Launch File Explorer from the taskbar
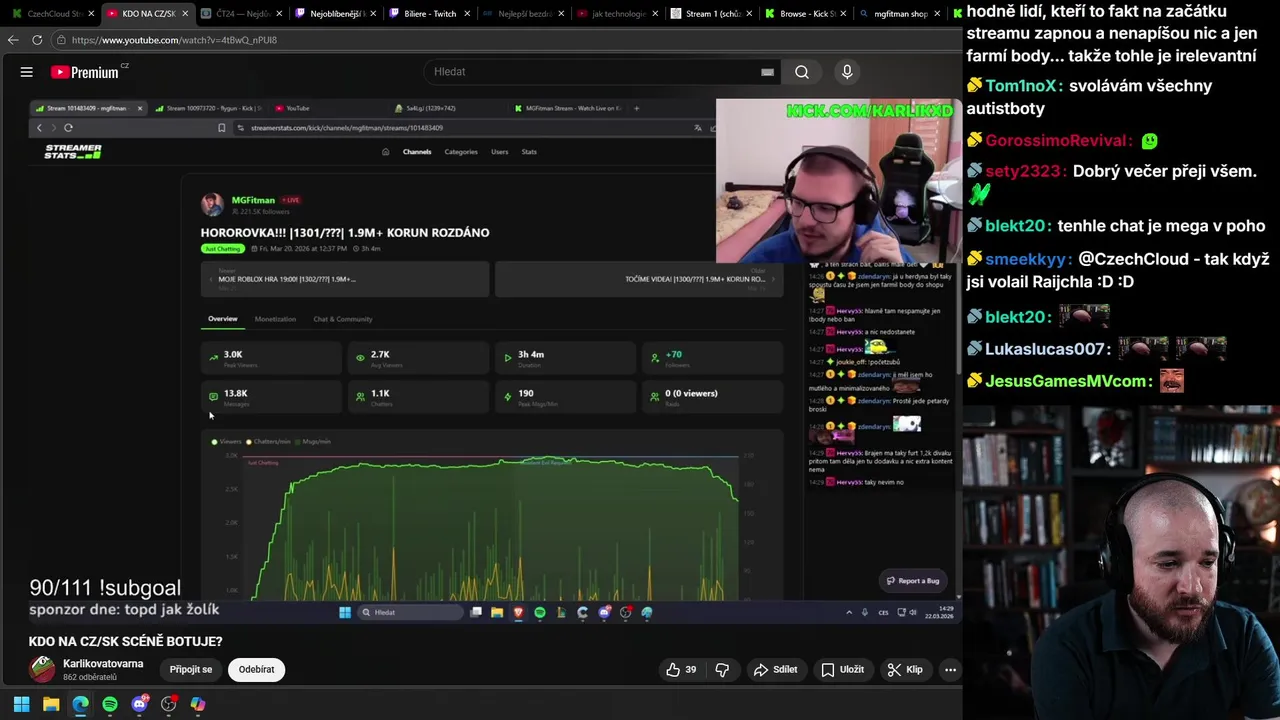The image size is (1280, 720). (51, 704)
